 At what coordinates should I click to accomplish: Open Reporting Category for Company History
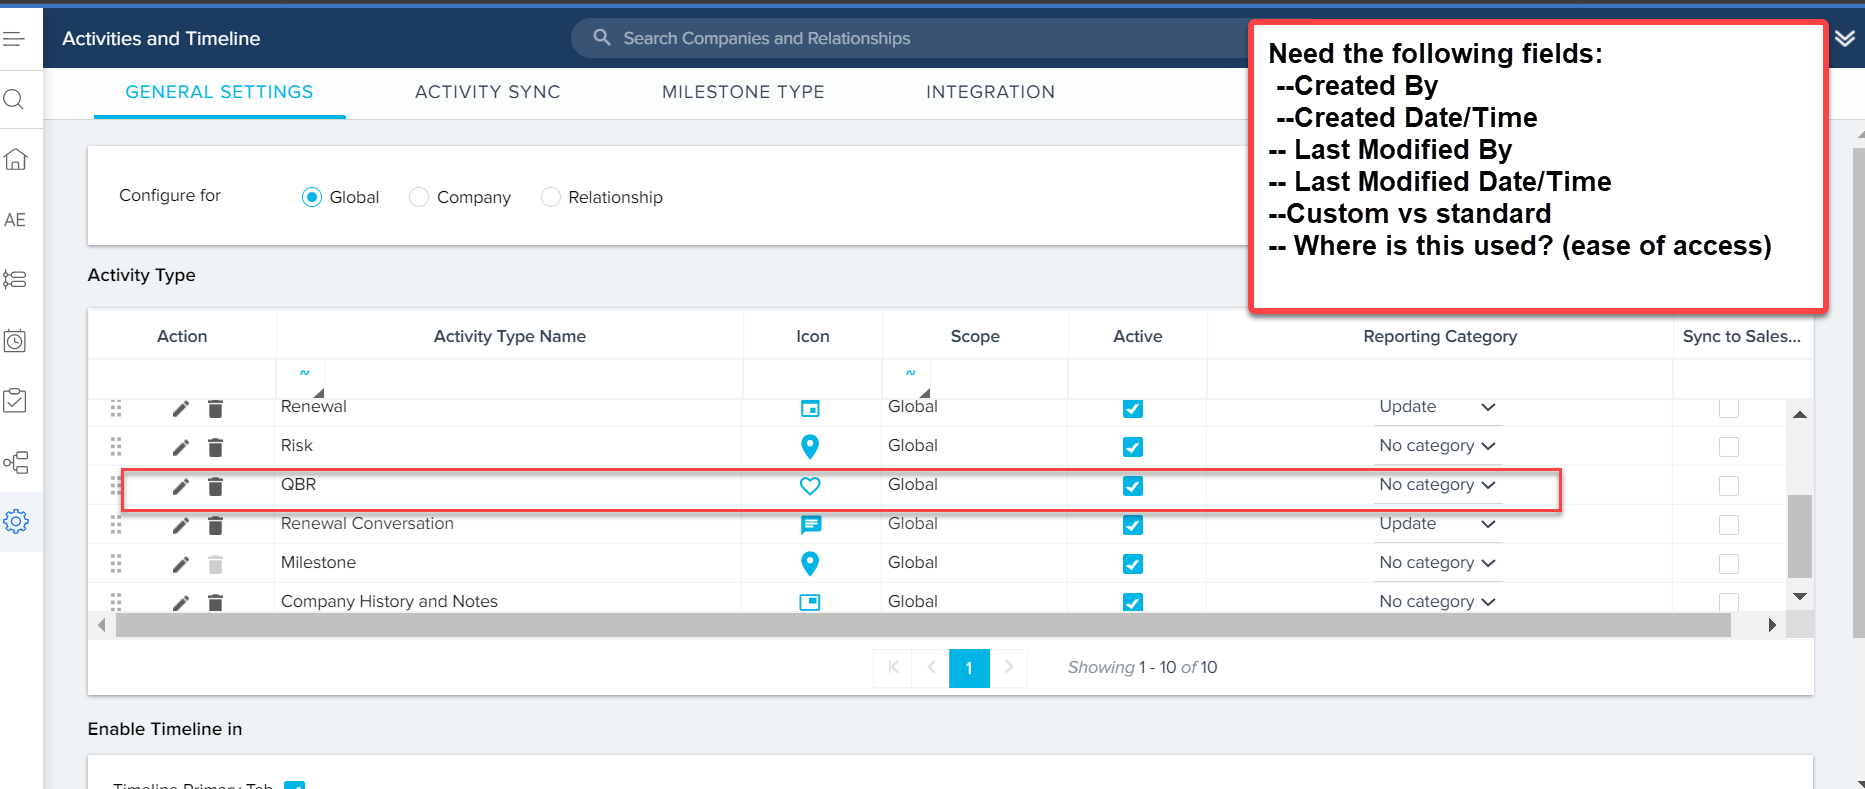[x=1437, y=601]
